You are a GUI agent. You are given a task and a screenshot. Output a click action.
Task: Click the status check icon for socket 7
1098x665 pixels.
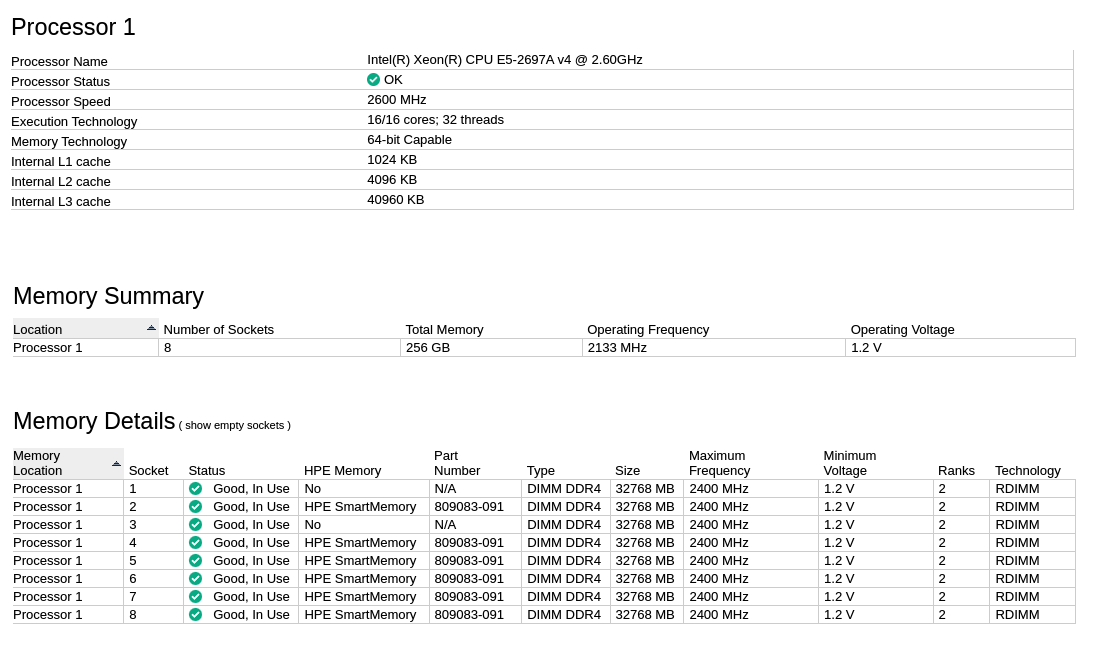pos(195,596)
